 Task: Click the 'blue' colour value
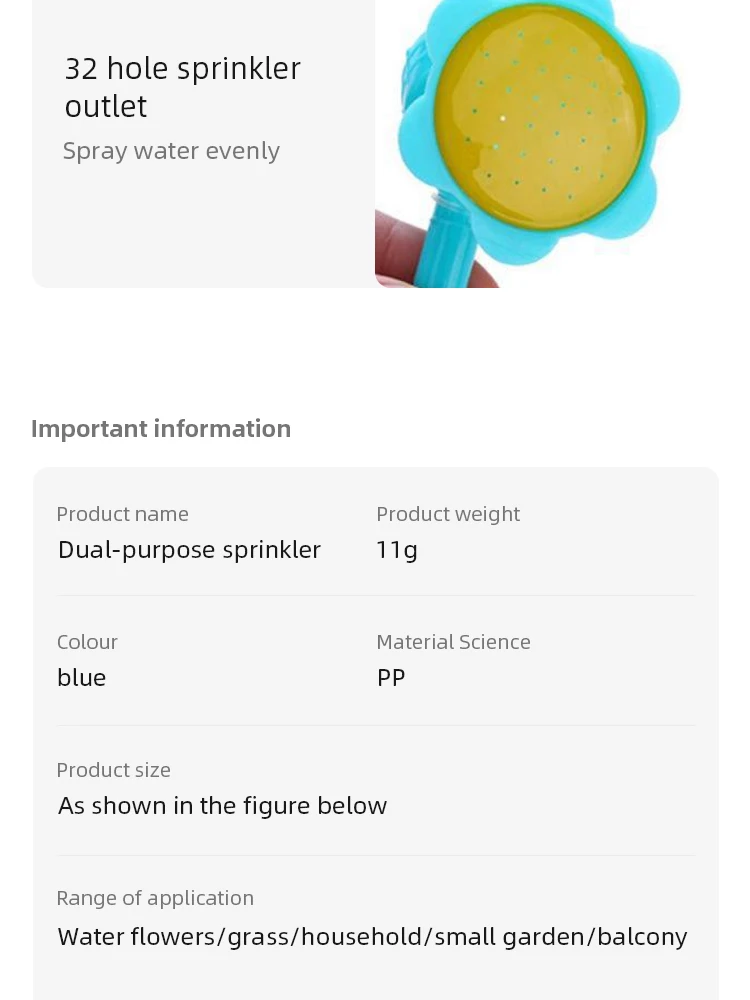tap(82, 677)
